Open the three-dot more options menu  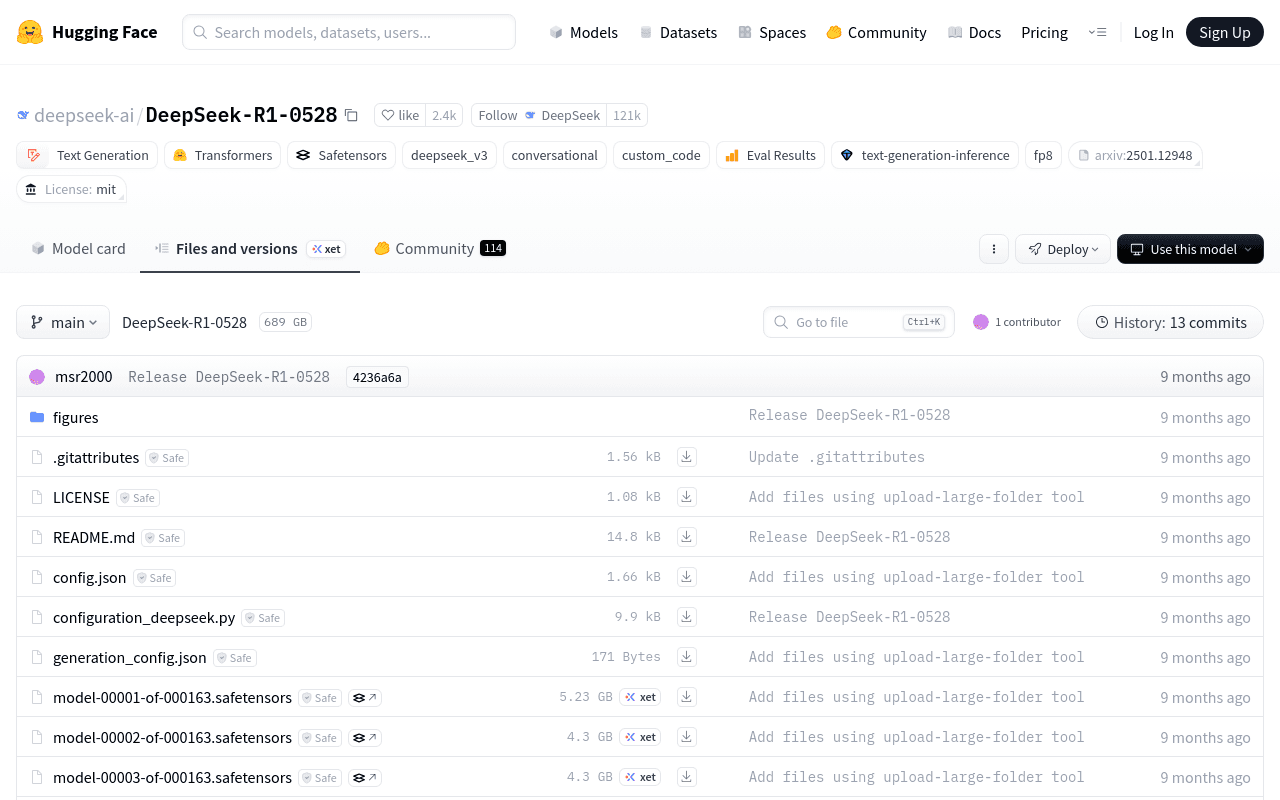993,249
